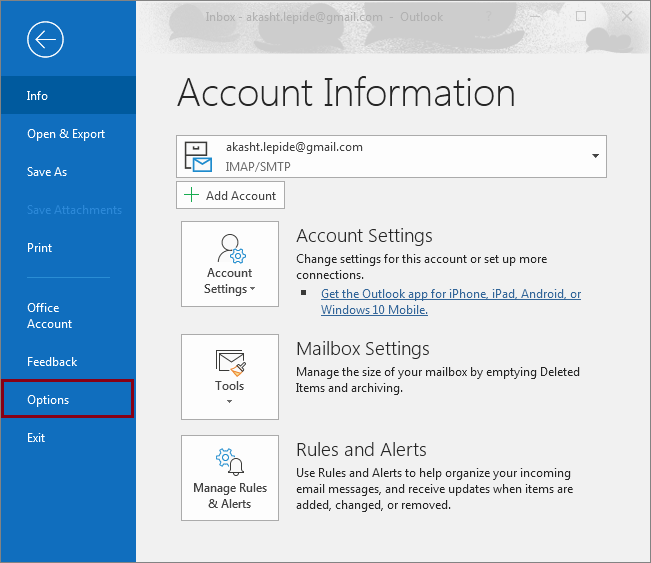
Task: Click the Account Settings person-gear icon
Action: tap(231, 249)
